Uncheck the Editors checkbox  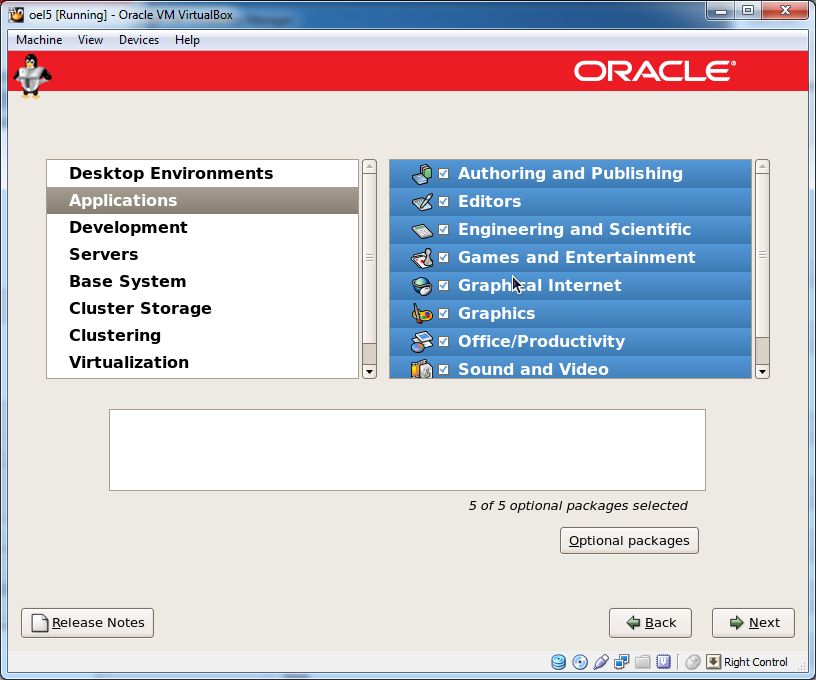[x=443, y=202]
